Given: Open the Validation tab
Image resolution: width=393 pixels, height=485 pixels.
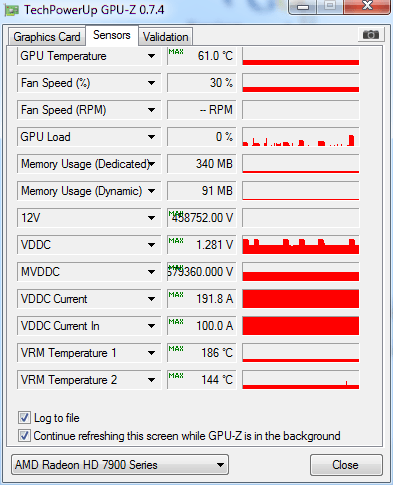Looking at the screenshot, I should point(166,37).
